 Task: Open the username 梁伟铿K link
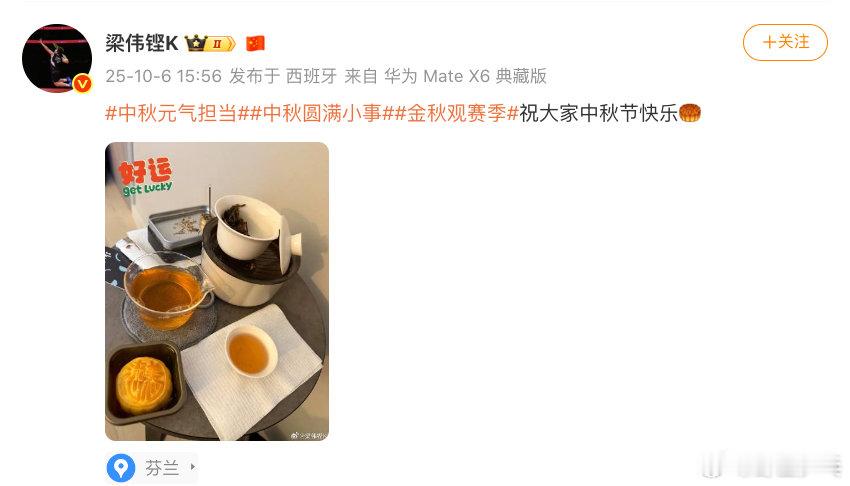(x=141, y=43)
